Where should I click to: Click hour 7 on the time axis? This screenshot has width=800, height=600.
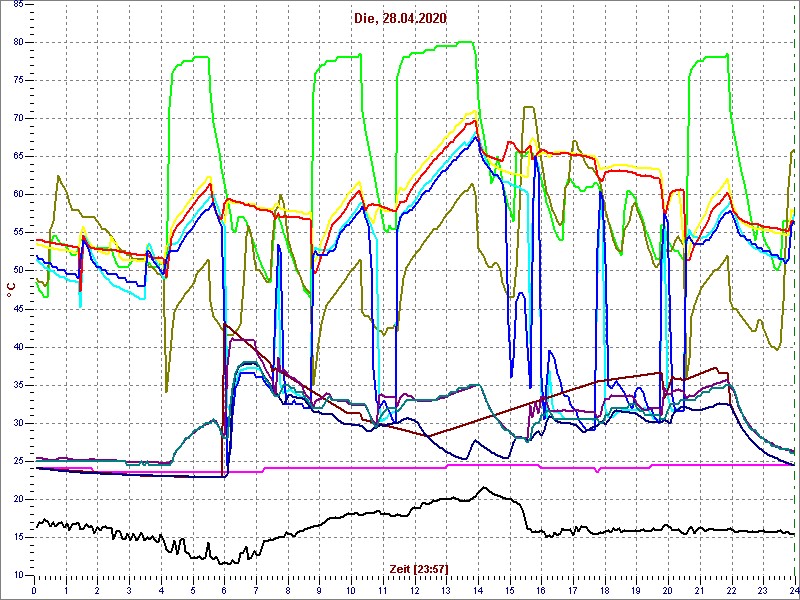(256, 590)
